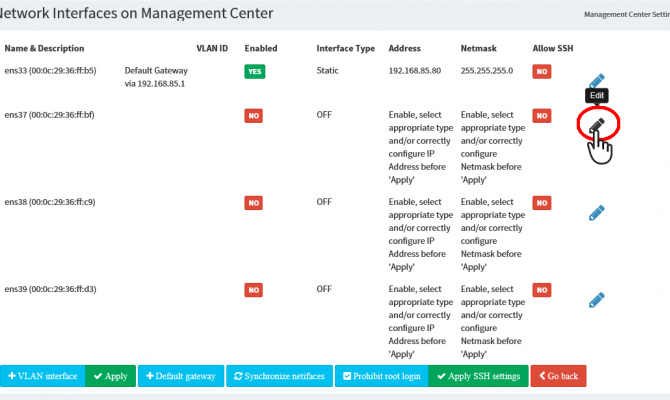The width and height of the screenshot is (670, 400).
Task: Add a new VLAN interface
Action: 43,376
